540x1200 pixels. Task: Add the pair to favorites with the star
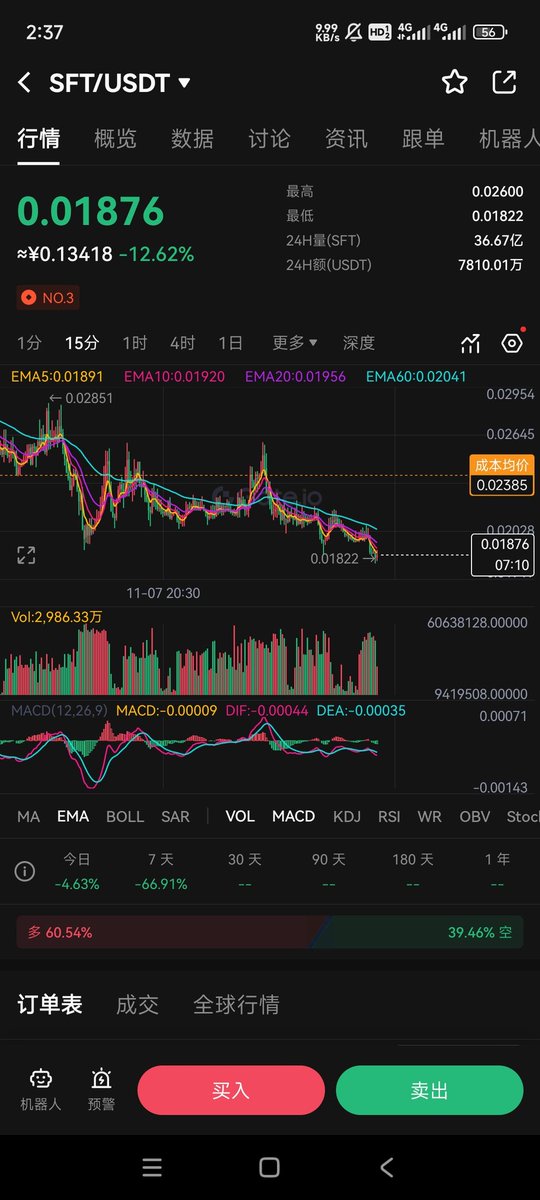point(455,82)
